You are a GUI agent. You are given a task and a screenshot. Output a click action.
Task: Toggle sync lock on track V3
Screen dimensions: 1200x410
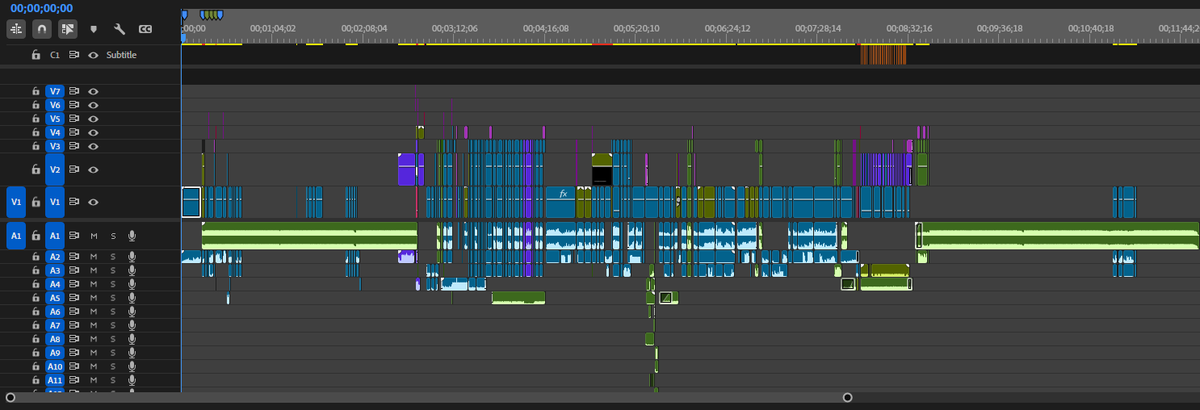click(74, 146)
